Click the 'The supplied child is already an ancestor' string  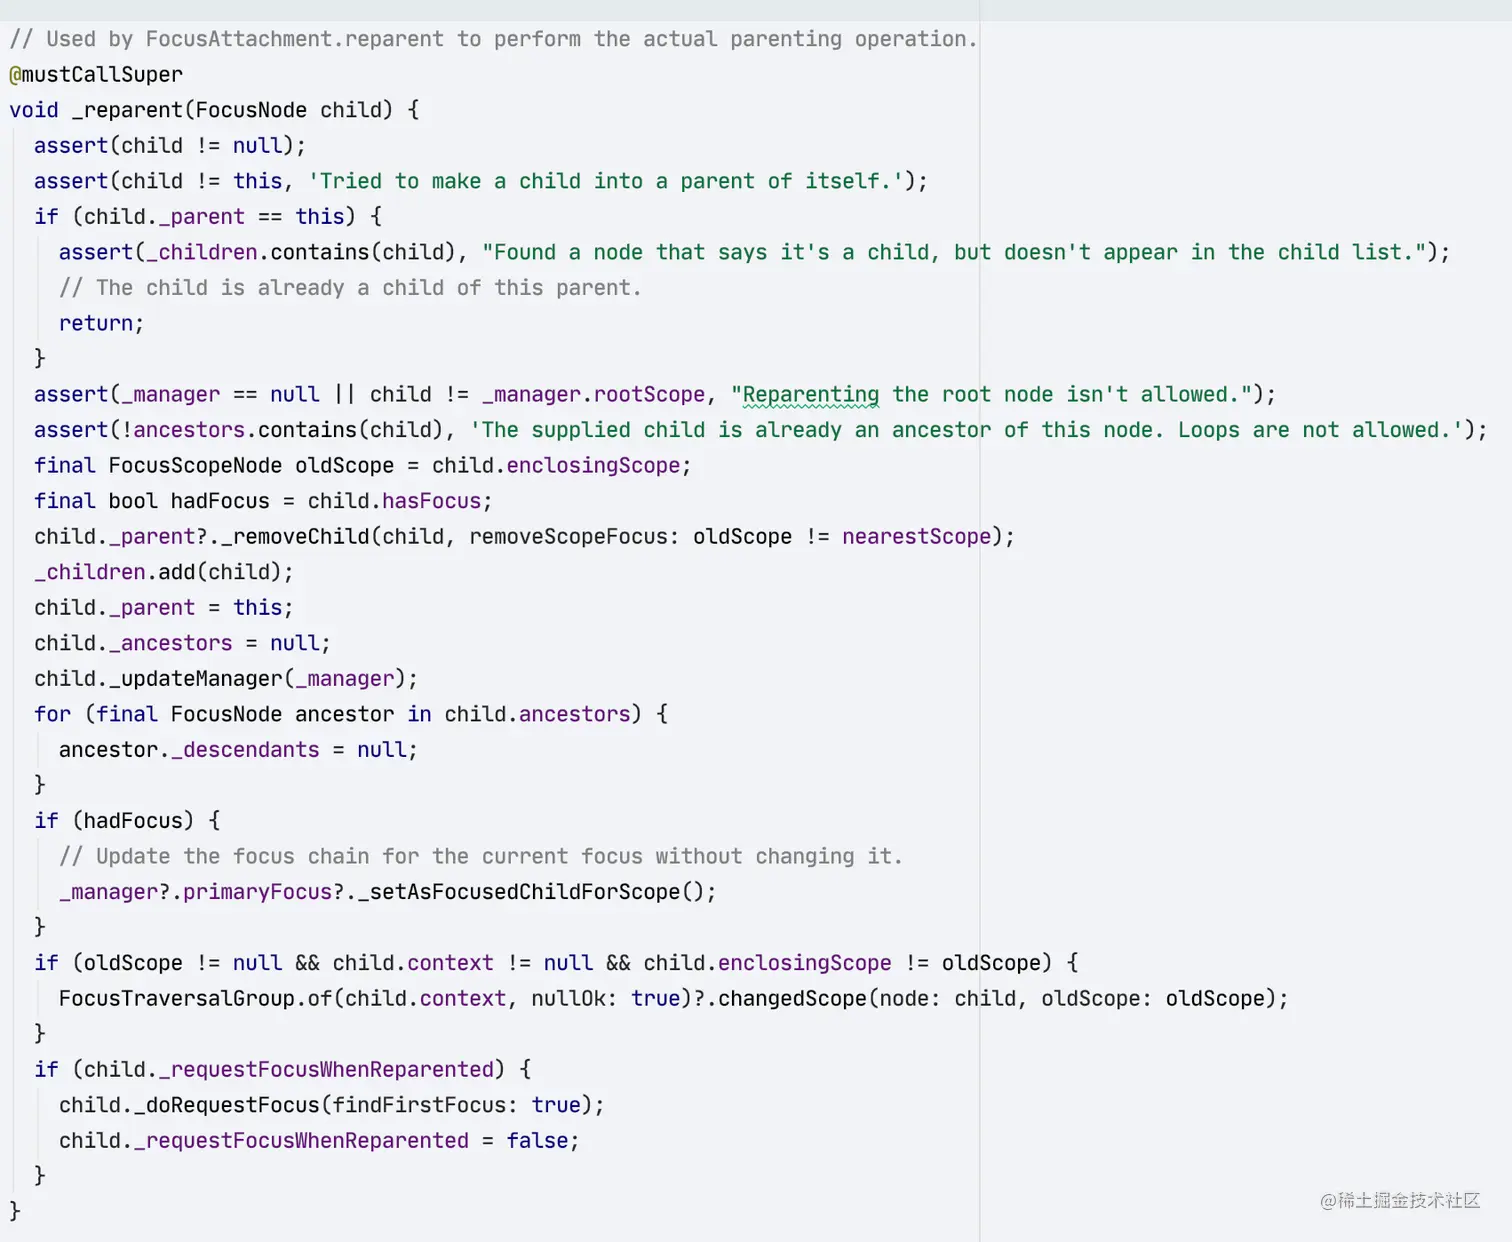(966, 430)
